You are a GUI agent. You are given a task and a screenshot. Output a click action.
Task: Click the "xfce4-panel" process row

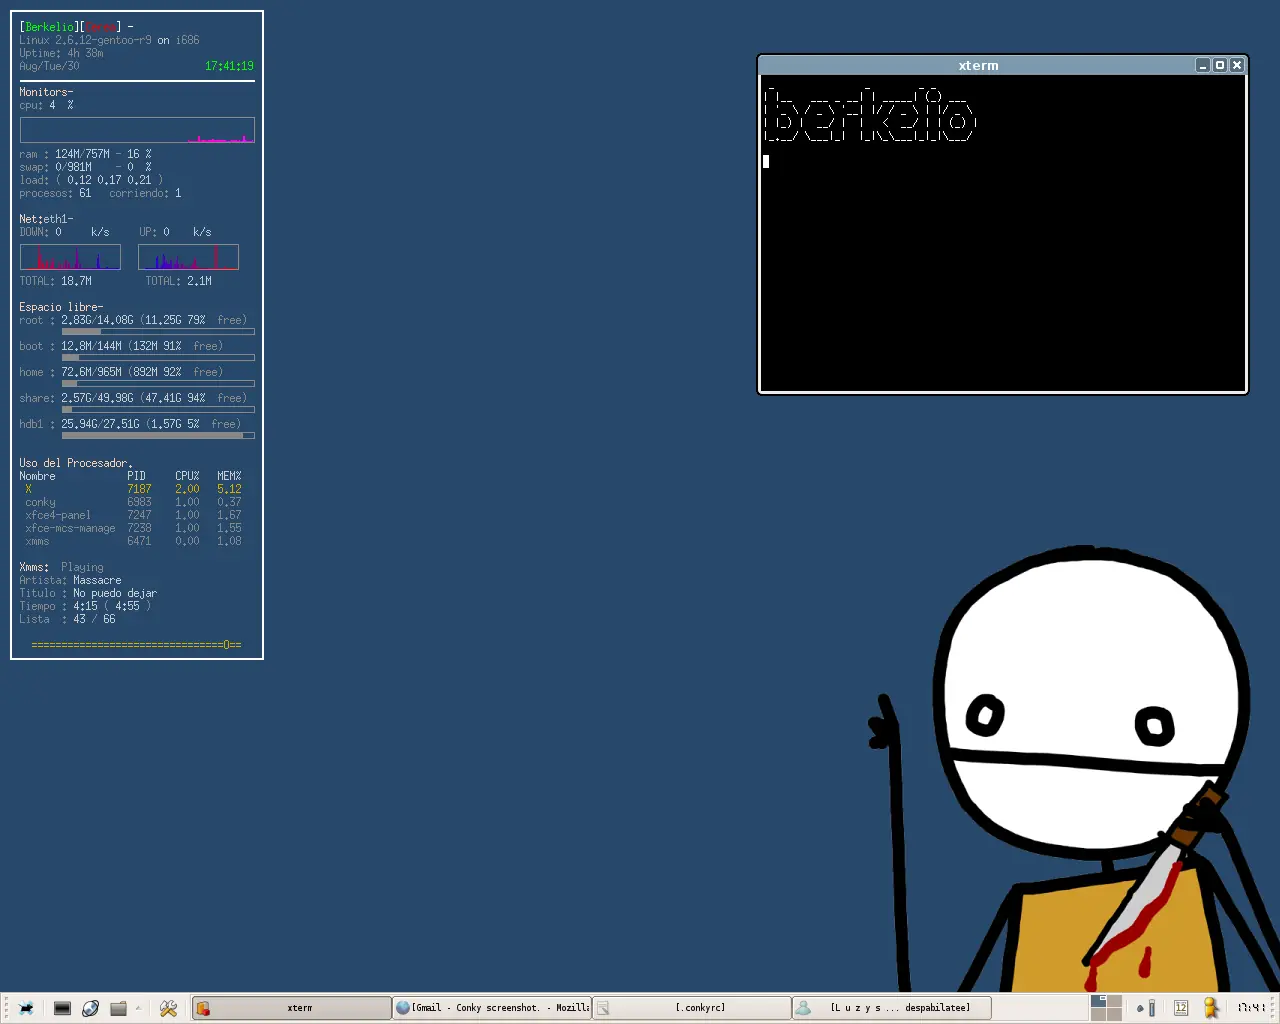(133, 515)
